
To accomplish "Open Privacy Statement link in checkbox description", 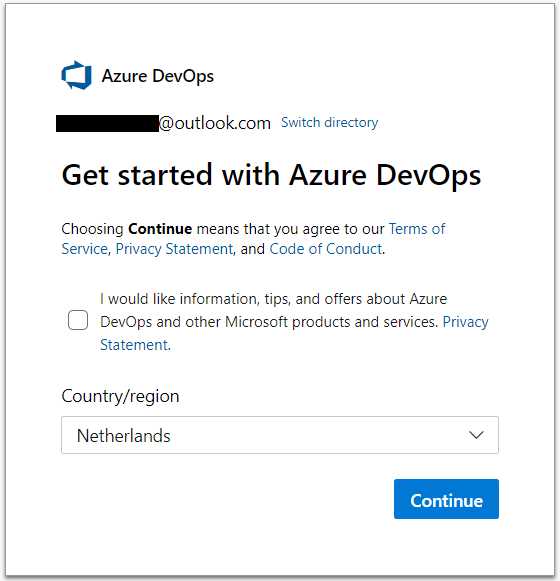I will [x=465, y=322].
